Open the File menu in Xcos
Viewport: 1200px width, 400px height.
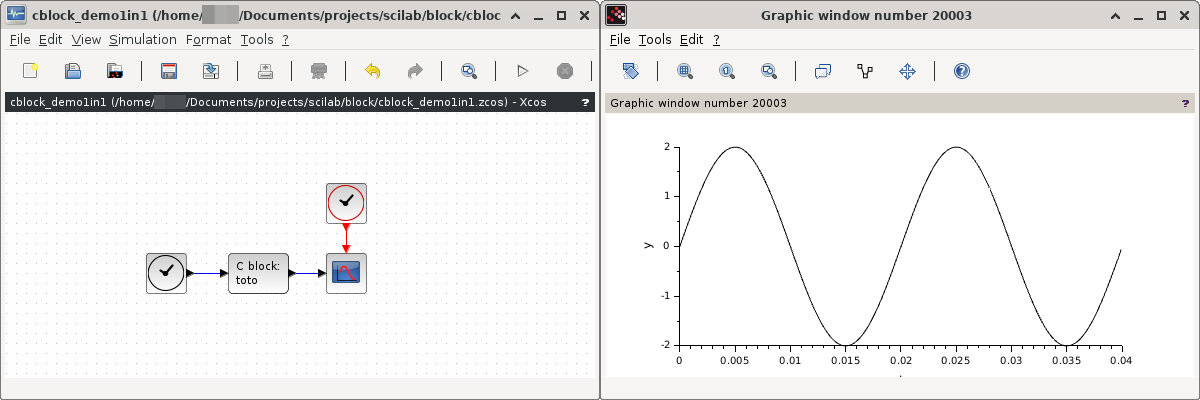point(21,40)
